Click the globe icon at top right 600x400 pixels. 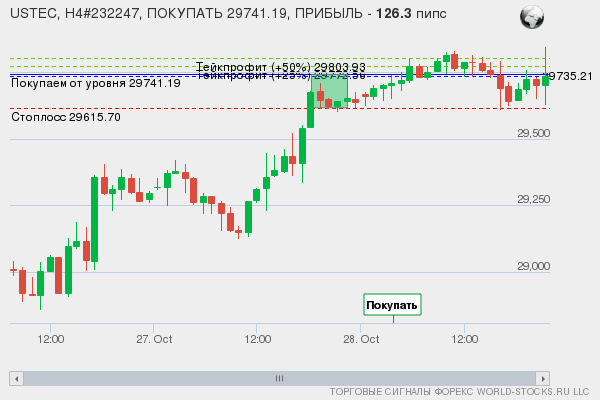532,17
